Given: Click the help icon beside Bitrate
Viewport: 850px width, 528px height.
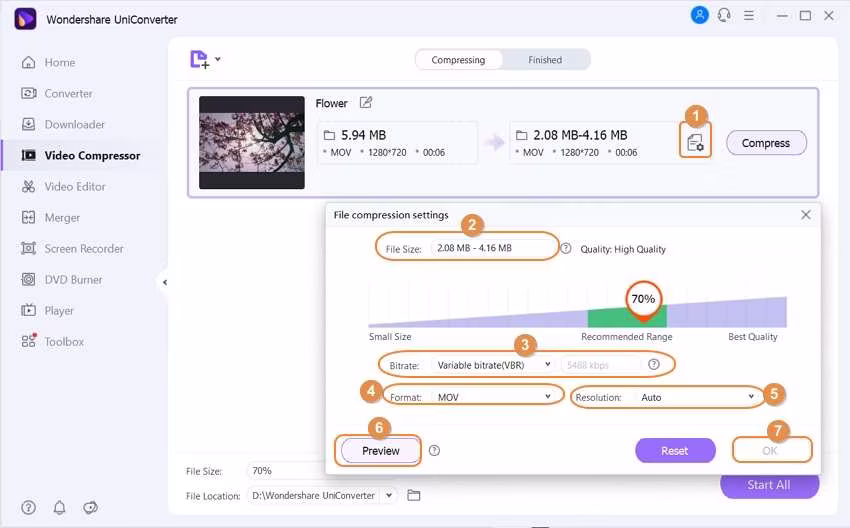Looking at the screenshot, I should point(654,364).
